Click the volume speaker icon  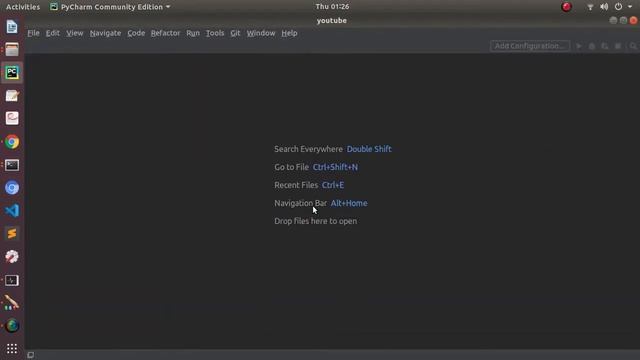pos(604,7)
